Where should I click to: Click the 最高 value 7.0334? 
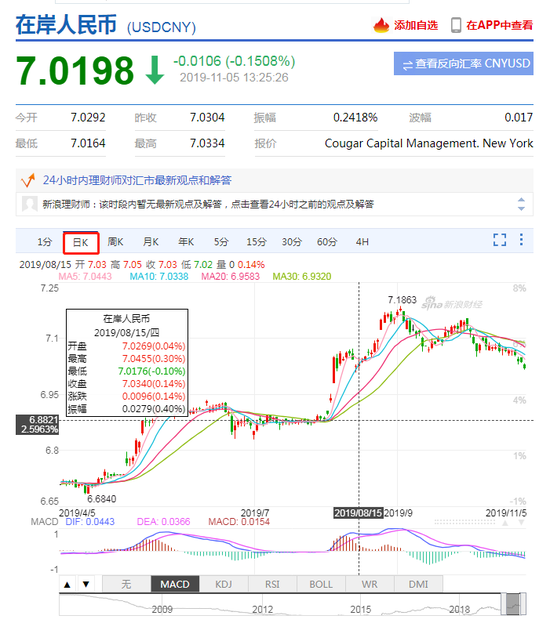coord(207,143)
